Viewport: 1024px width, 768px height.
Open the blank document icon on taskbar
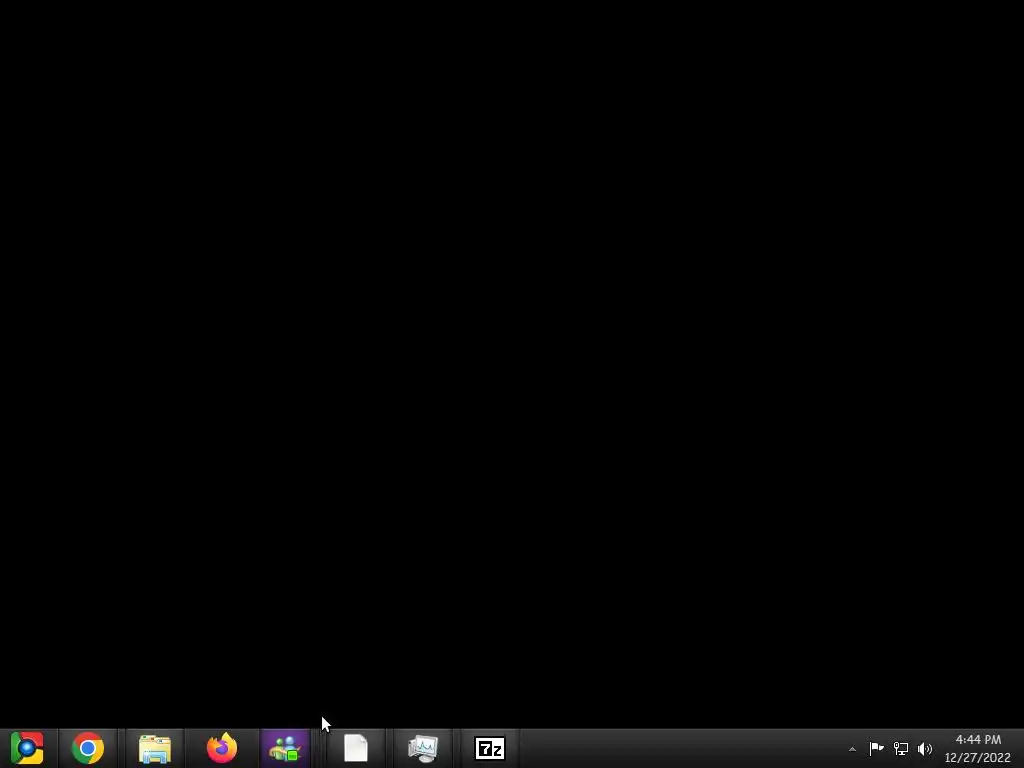click(x=356, y=748)
